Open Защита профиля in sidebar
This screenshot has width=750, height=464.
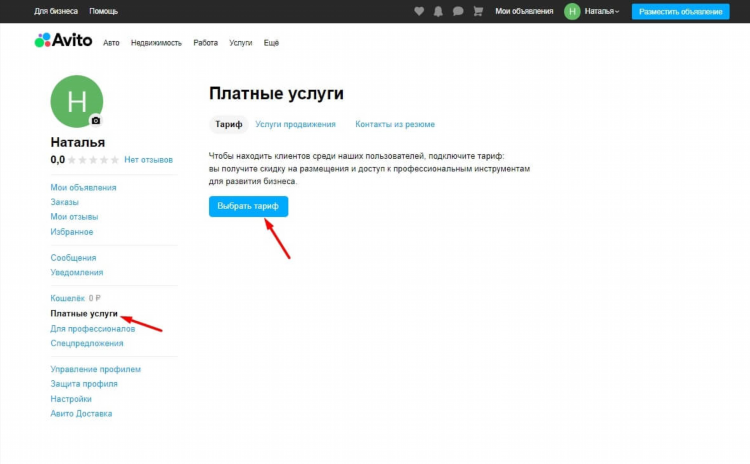click(84, 384)
